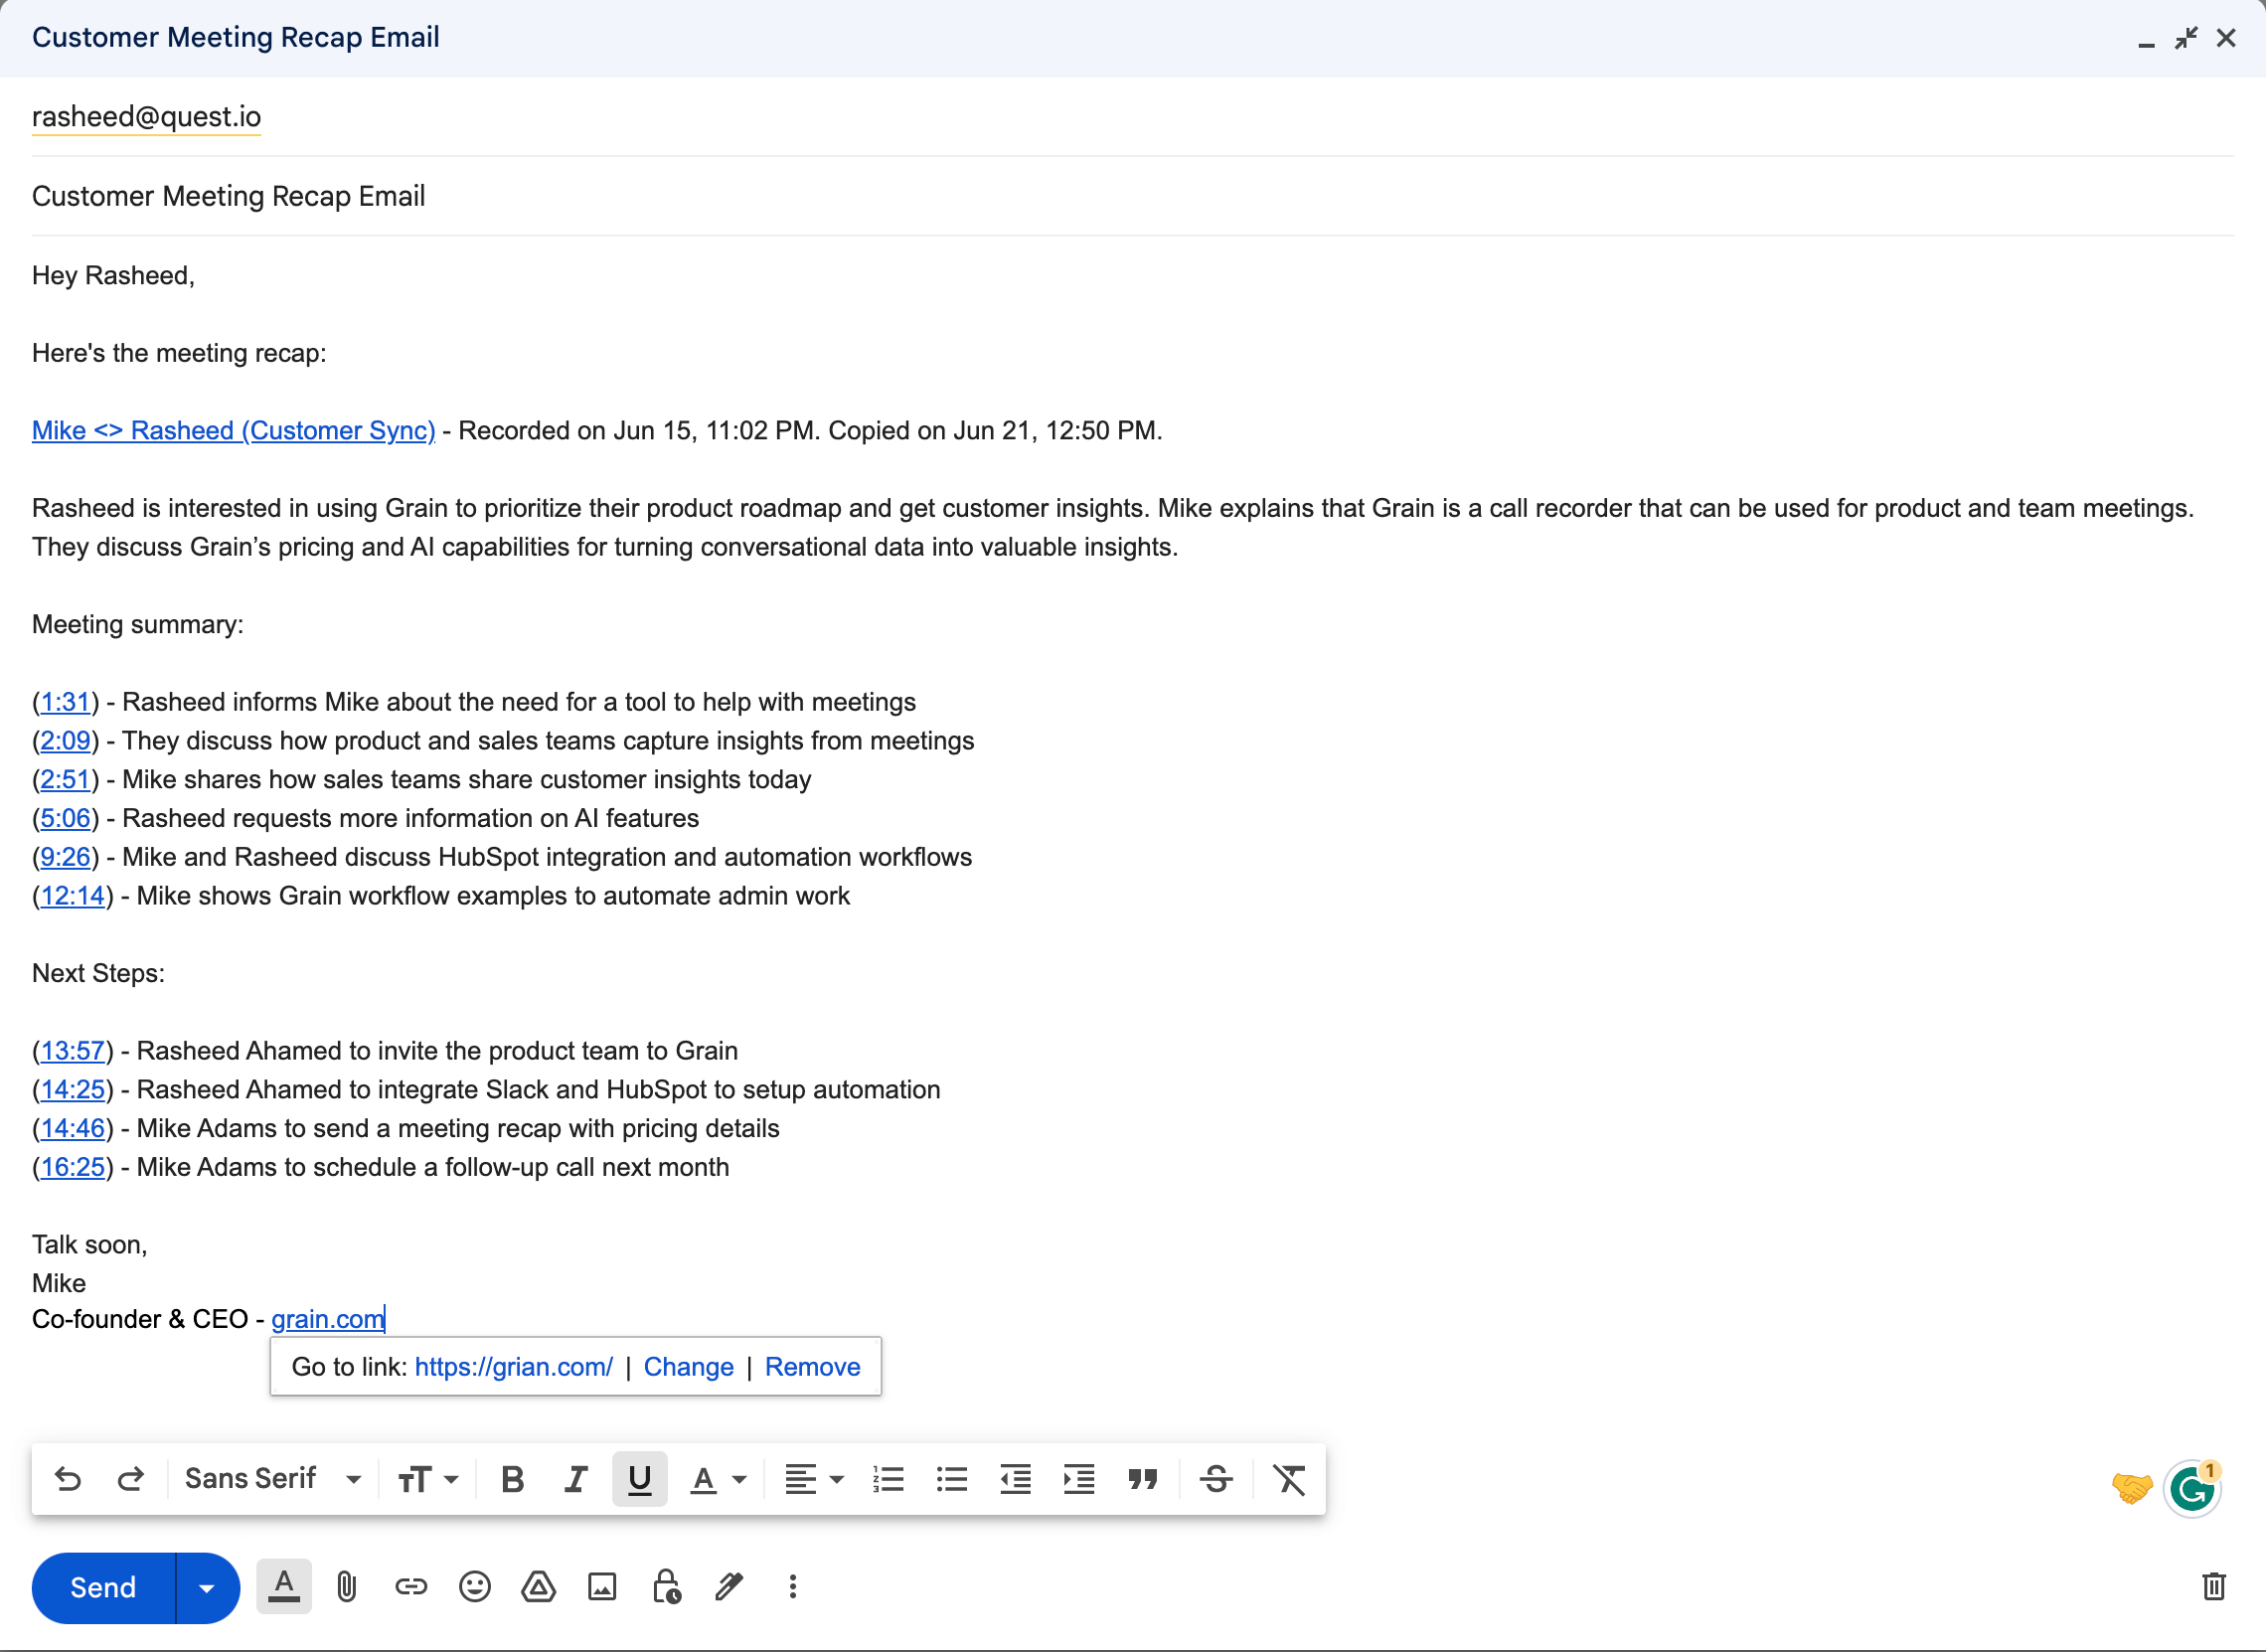
Task: Insert a link
Action: 411,1587
